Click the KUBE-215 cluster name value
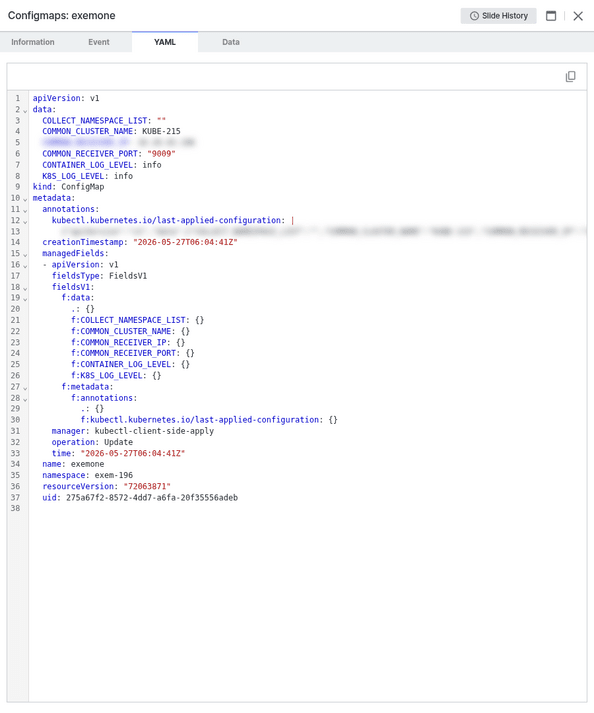This screenshot has height=713, width=594. [x=161, y=131]
